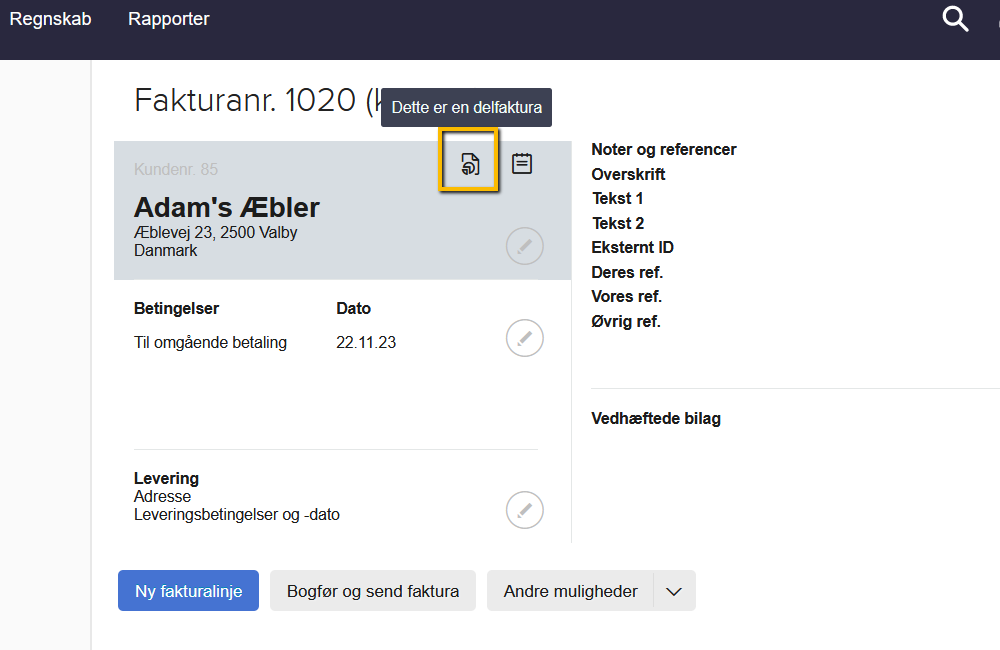Click the pencil to edit customer Adam's Æbler
Image resolution: width=1000 pixels, height=650 pixels.
(x=524, y=245)
